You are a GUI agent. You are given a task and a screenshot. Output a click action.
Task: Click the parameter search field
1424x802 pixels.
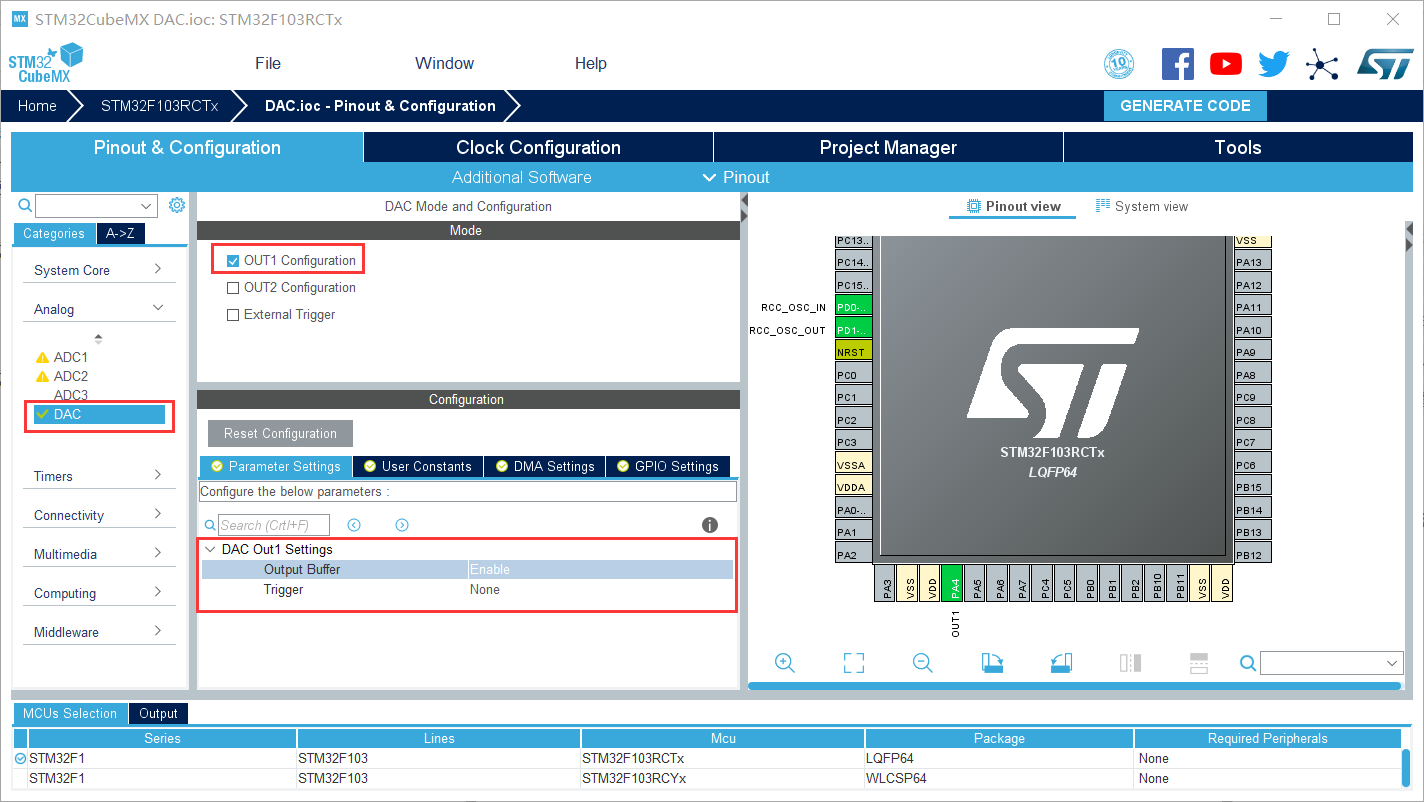click(x=274, y=525)
